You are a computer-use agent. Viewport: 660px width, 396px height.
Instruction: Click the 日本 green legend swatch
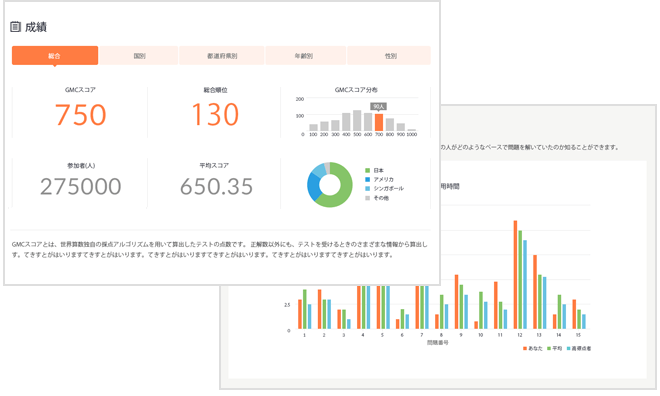tap(367, 170)
